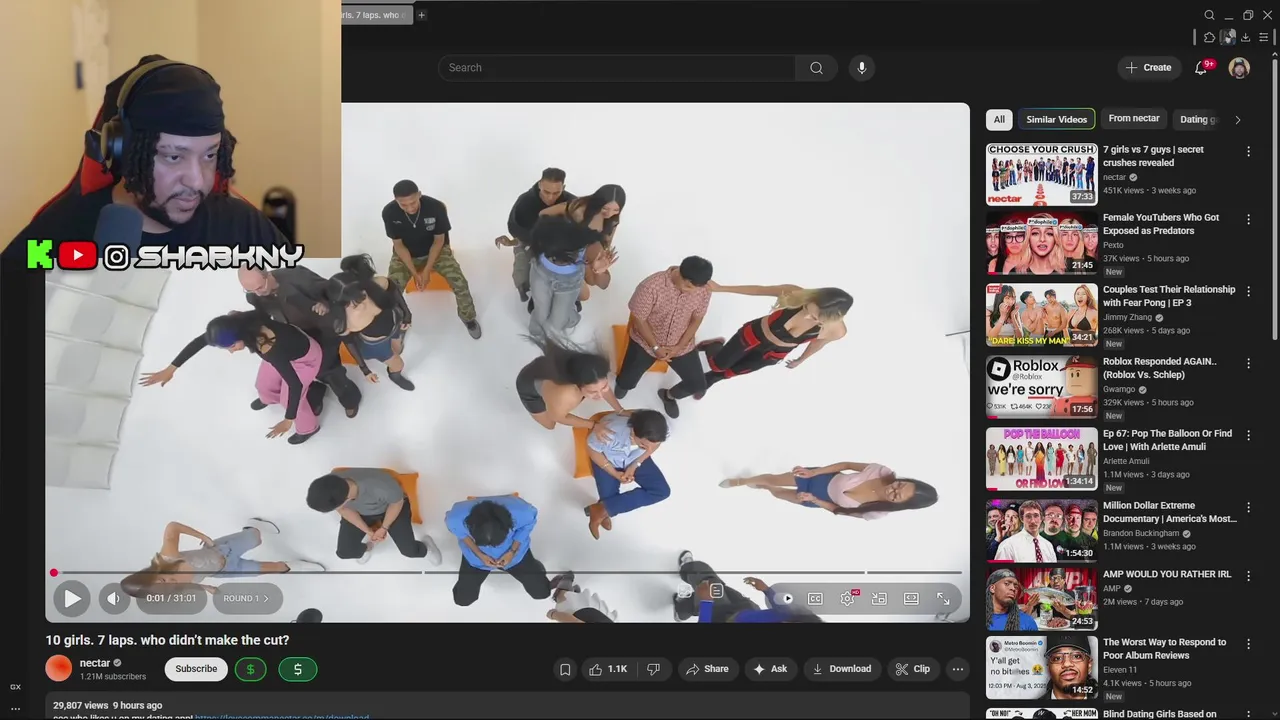Like the video with 1.1K likes
Image resolution: width=1280 pixels, height=720 pixels.
(607, 669)
